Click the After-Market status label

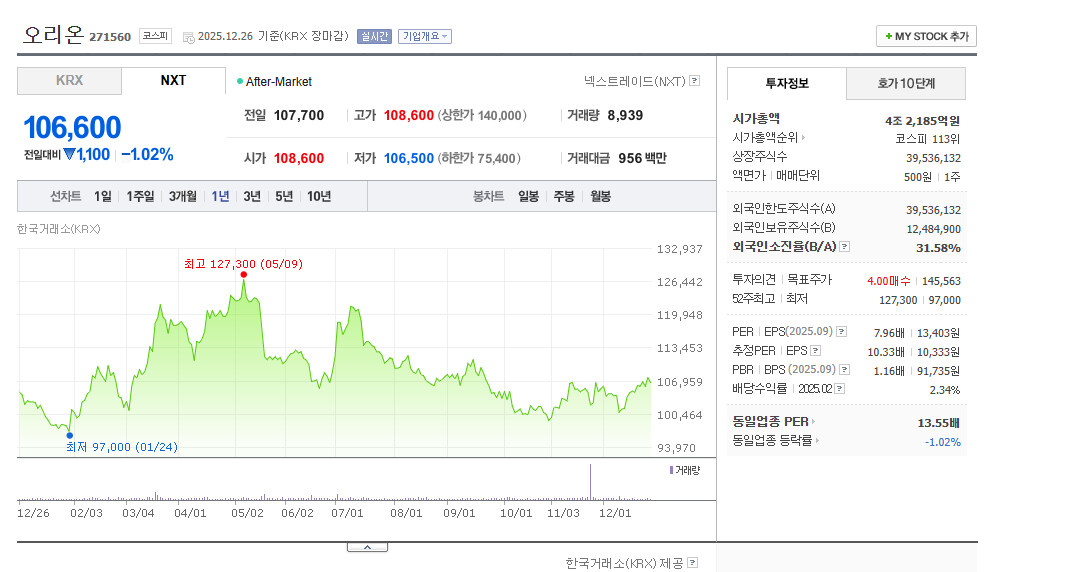pyautogui.click(x=279, y=82)
